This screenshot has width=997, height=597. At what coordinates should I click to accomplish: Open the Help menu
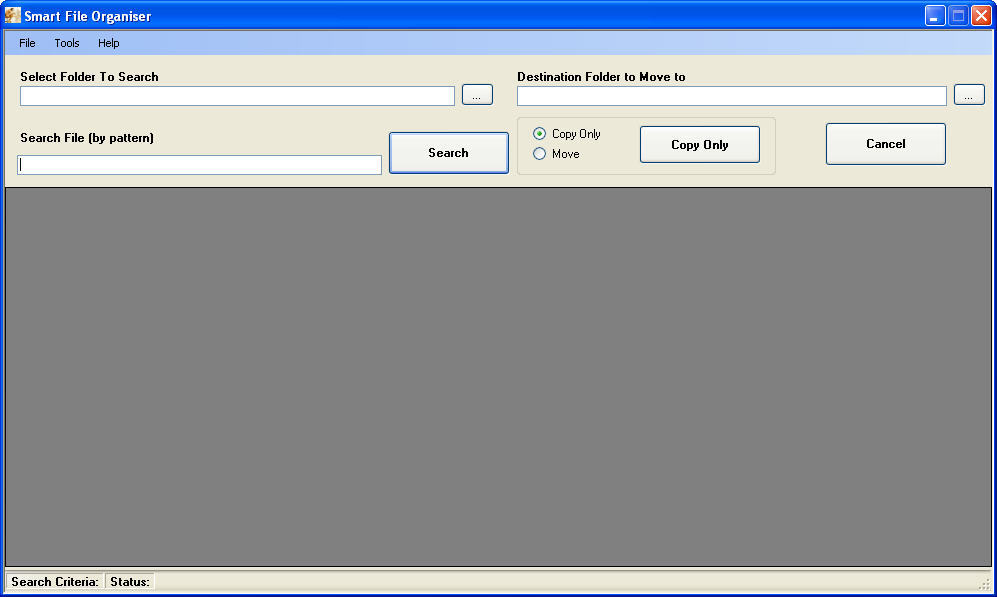[108, 43]
